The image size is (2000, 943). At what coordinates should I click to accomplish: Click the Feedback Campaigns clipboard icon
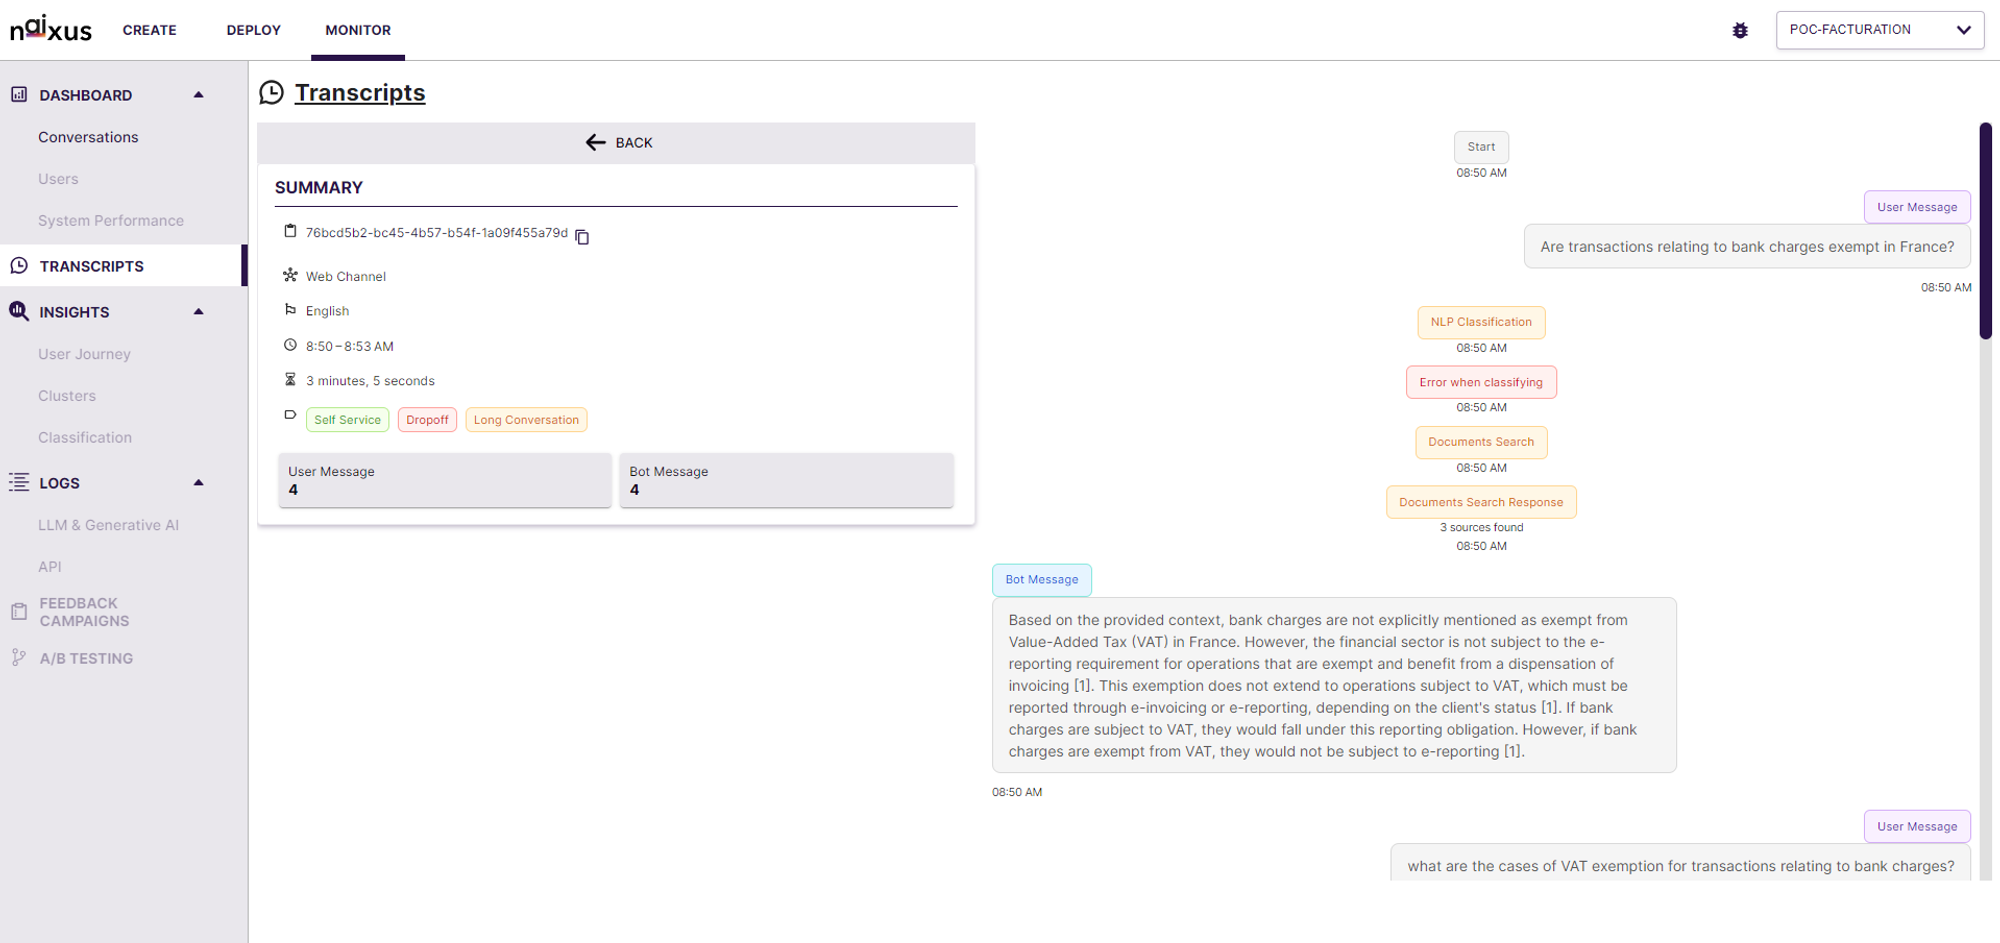(x=19, y=611)
